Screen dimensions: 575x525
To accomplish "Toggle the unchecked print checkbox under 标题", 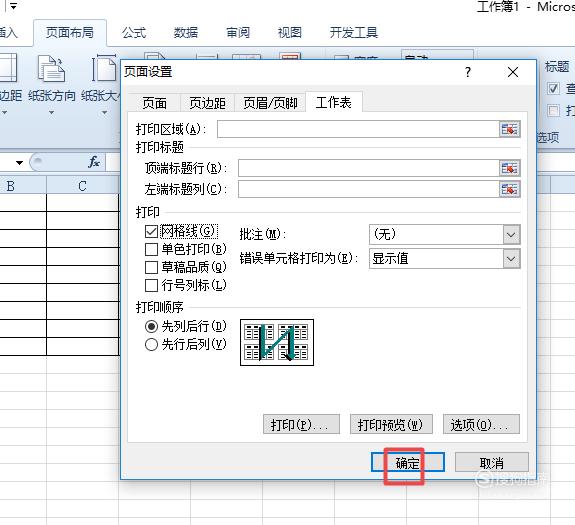I will point(553,110).
